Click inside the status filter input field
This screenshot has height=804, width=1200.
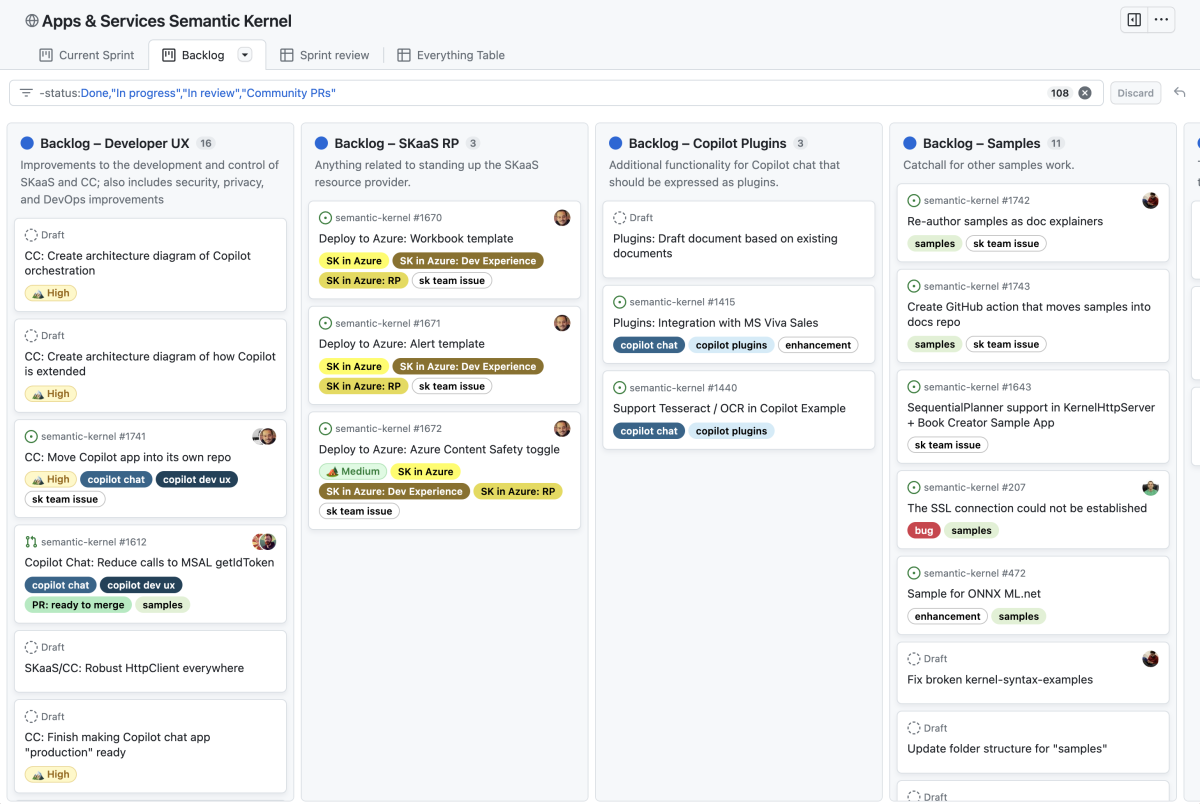click(x=540, y=93)
